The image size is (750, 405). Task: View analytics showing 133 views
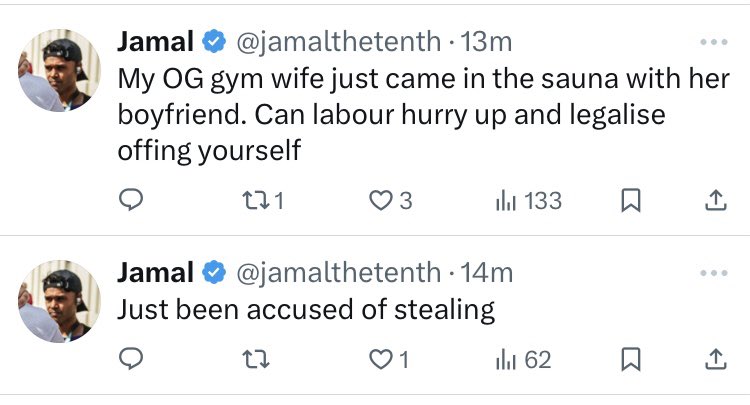529,200
